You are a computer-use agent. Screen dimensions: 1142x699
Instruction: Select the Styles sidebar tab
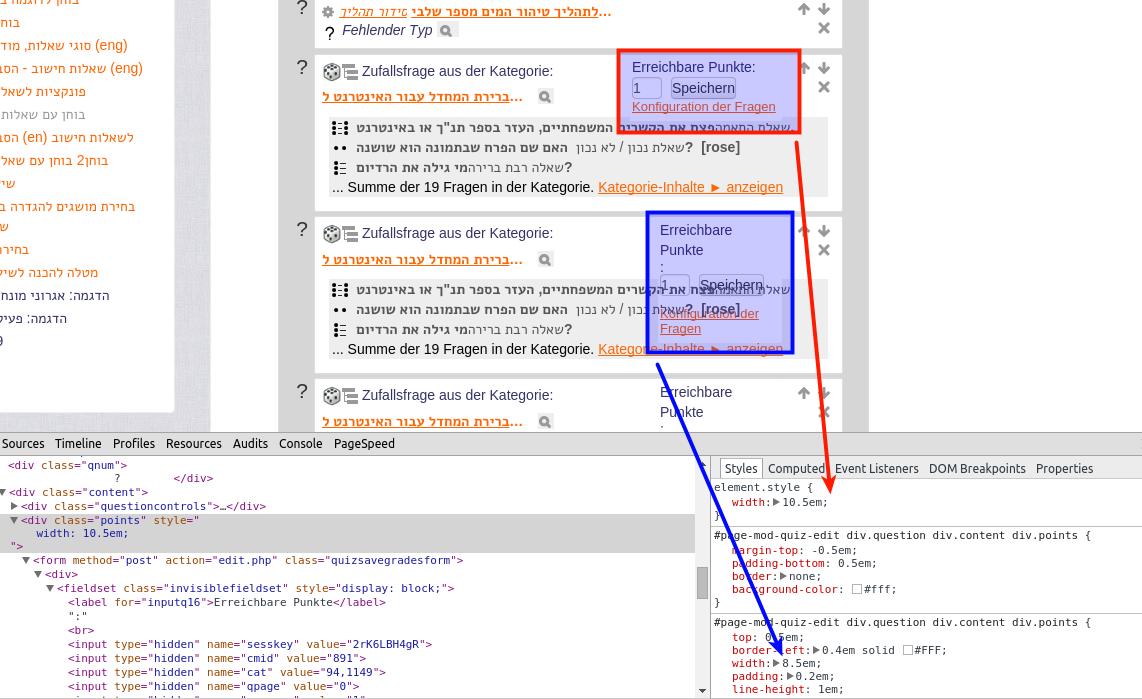tap(741, 469)
